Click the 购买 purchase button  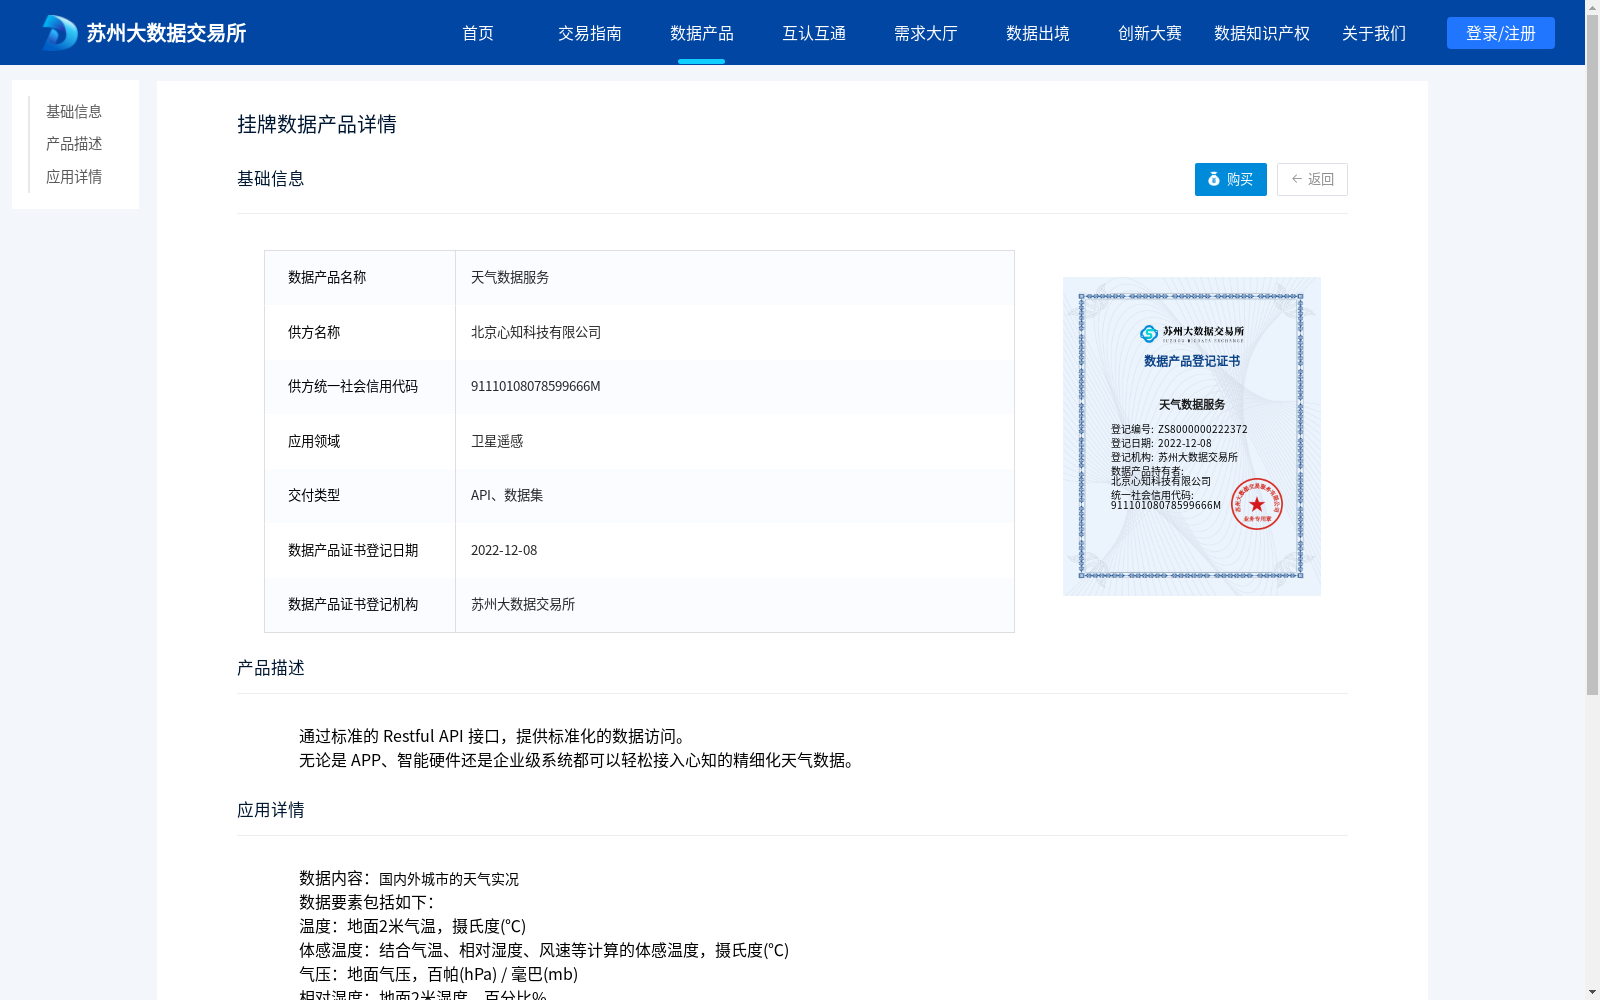tap(1231, 179)
